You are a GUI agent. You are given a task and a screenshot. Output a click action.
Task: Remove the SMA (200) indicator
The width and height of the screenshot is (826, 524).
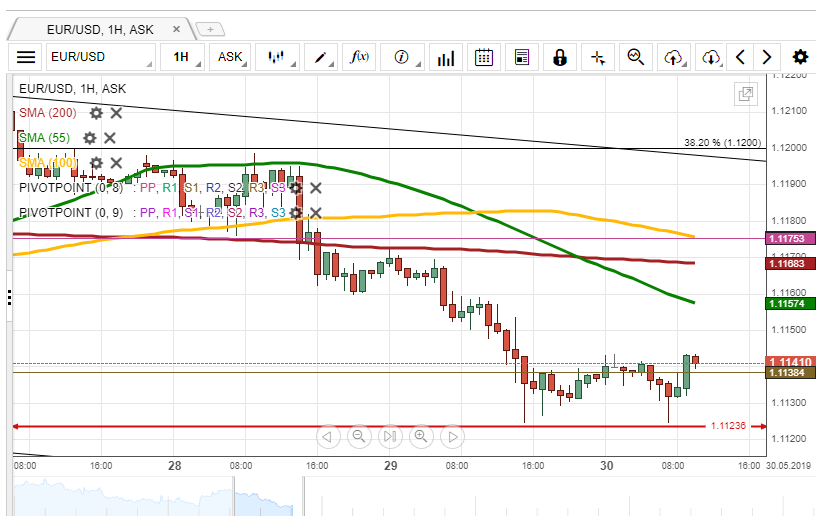pyautogui.click(x=116, y=113)
